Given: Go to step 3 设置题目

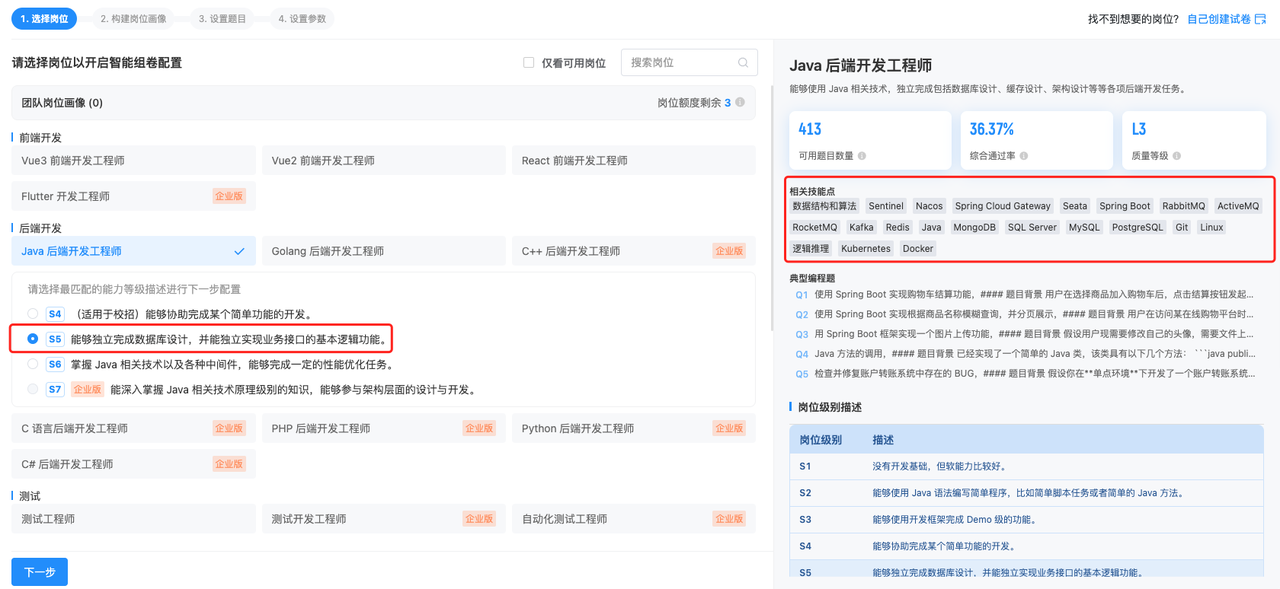Looking at the screenshot, I should (x=221, y=18).
